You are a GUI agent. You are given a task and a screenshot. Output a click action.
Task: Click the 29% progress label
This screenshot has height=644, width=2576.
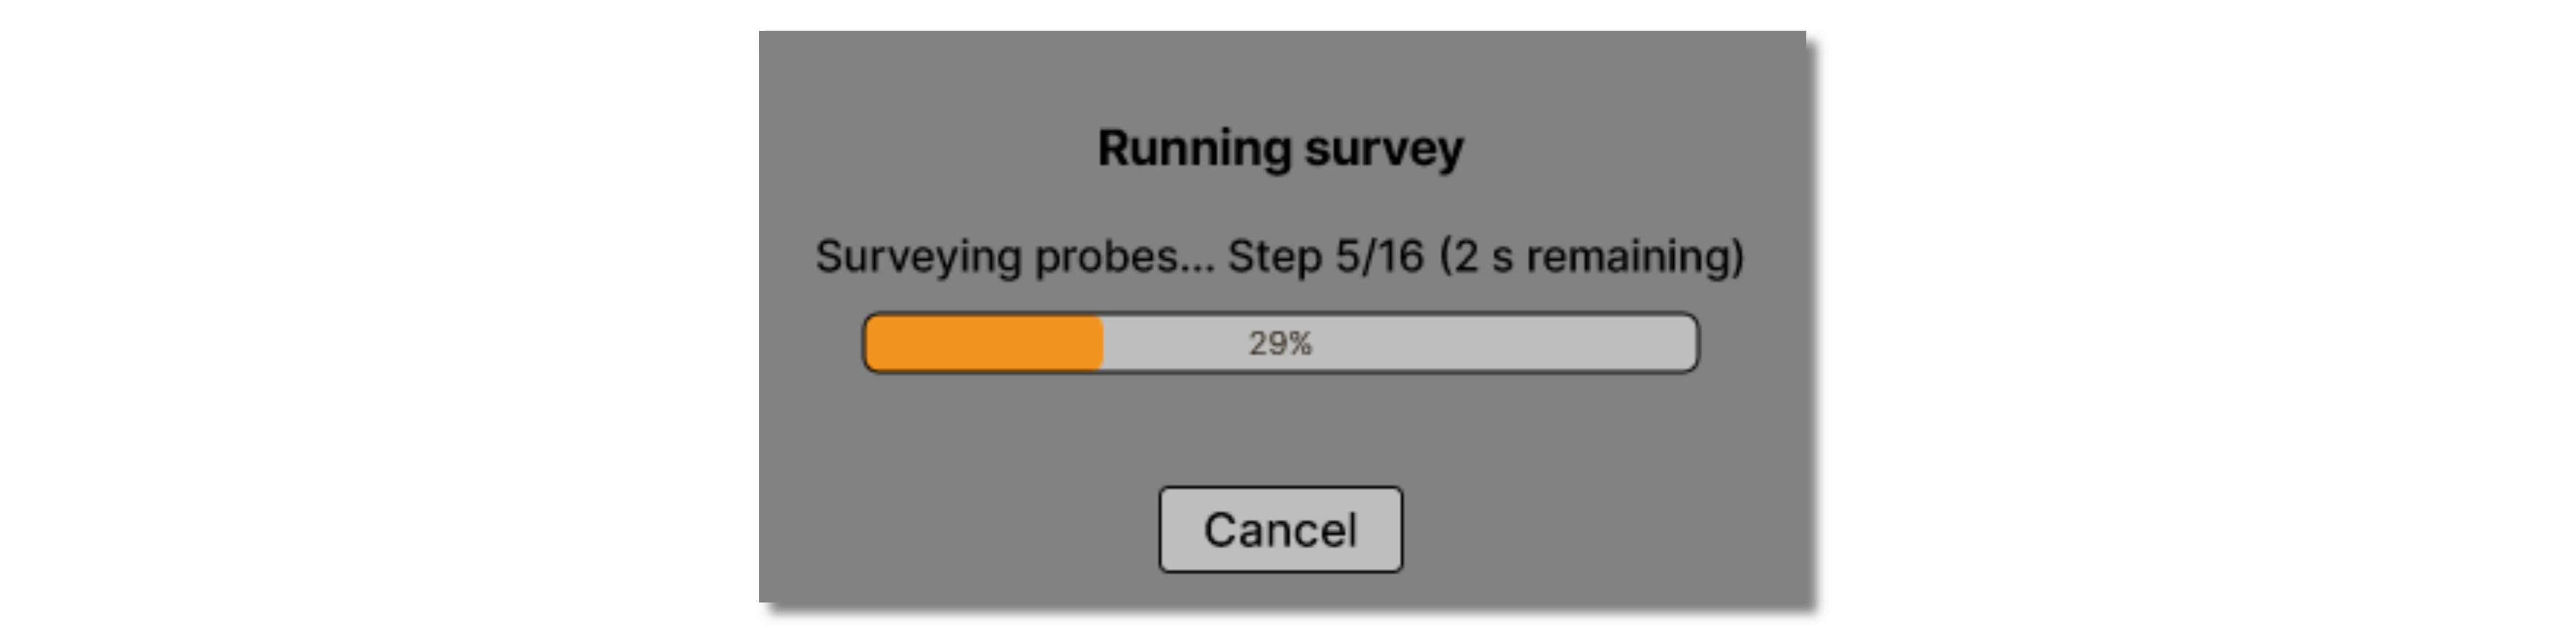pos(1280,343)
